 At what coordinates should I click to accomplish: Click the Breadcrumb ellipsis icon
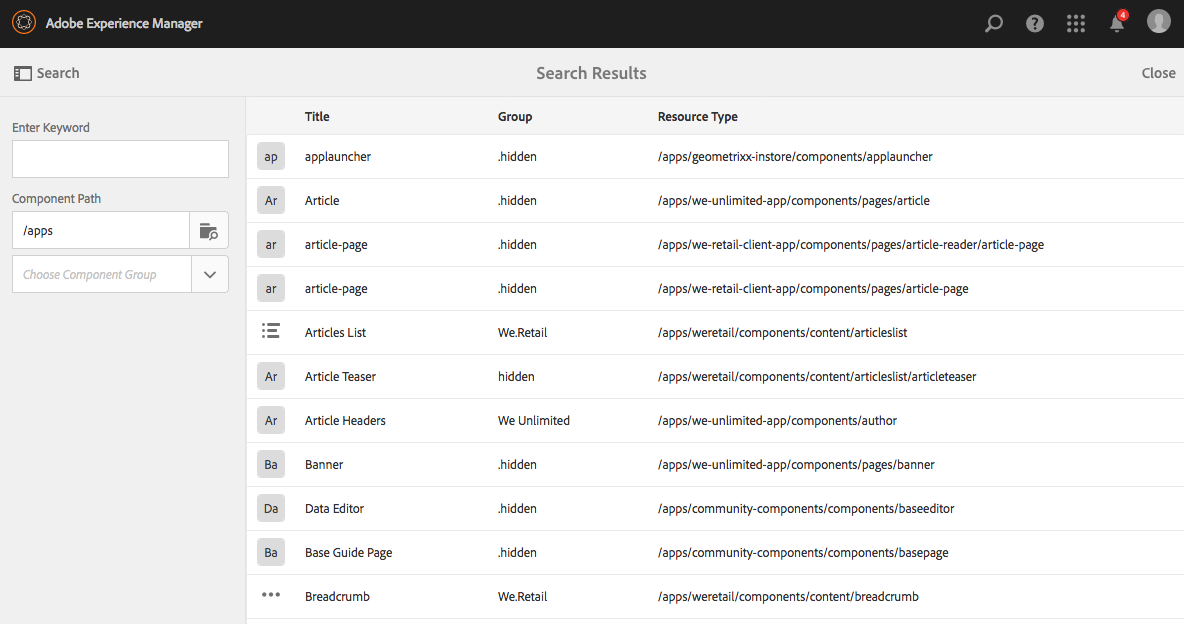[271, 595]
